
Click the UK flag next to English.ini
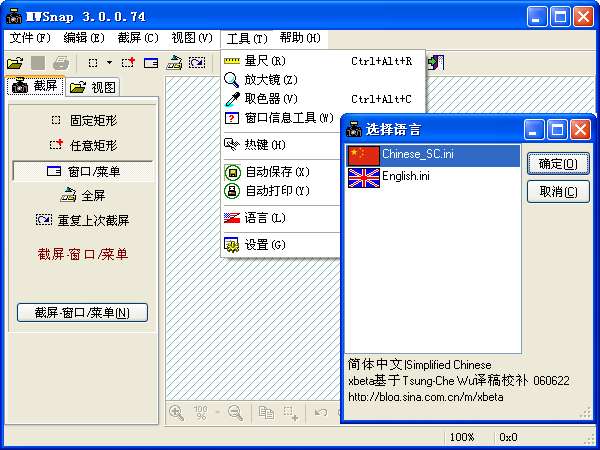[364, 178]
